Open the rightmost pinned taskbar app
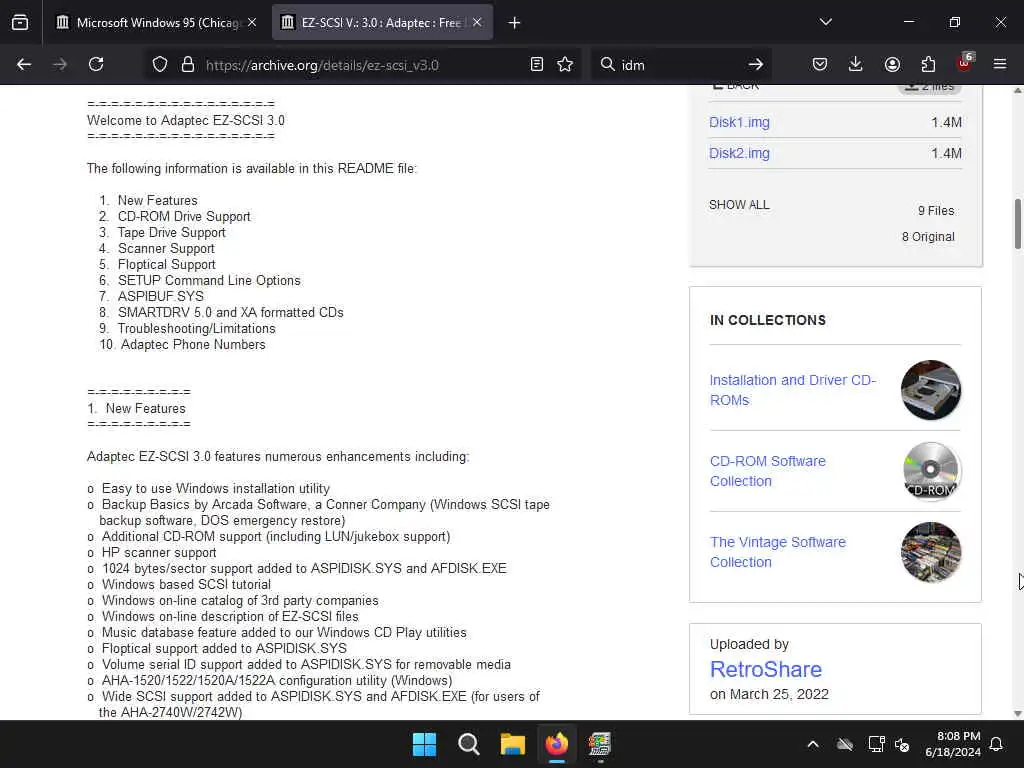Image resolution: width=1024 pixels, height=768 pixels. pyautogui.click(x=600, y=744)
